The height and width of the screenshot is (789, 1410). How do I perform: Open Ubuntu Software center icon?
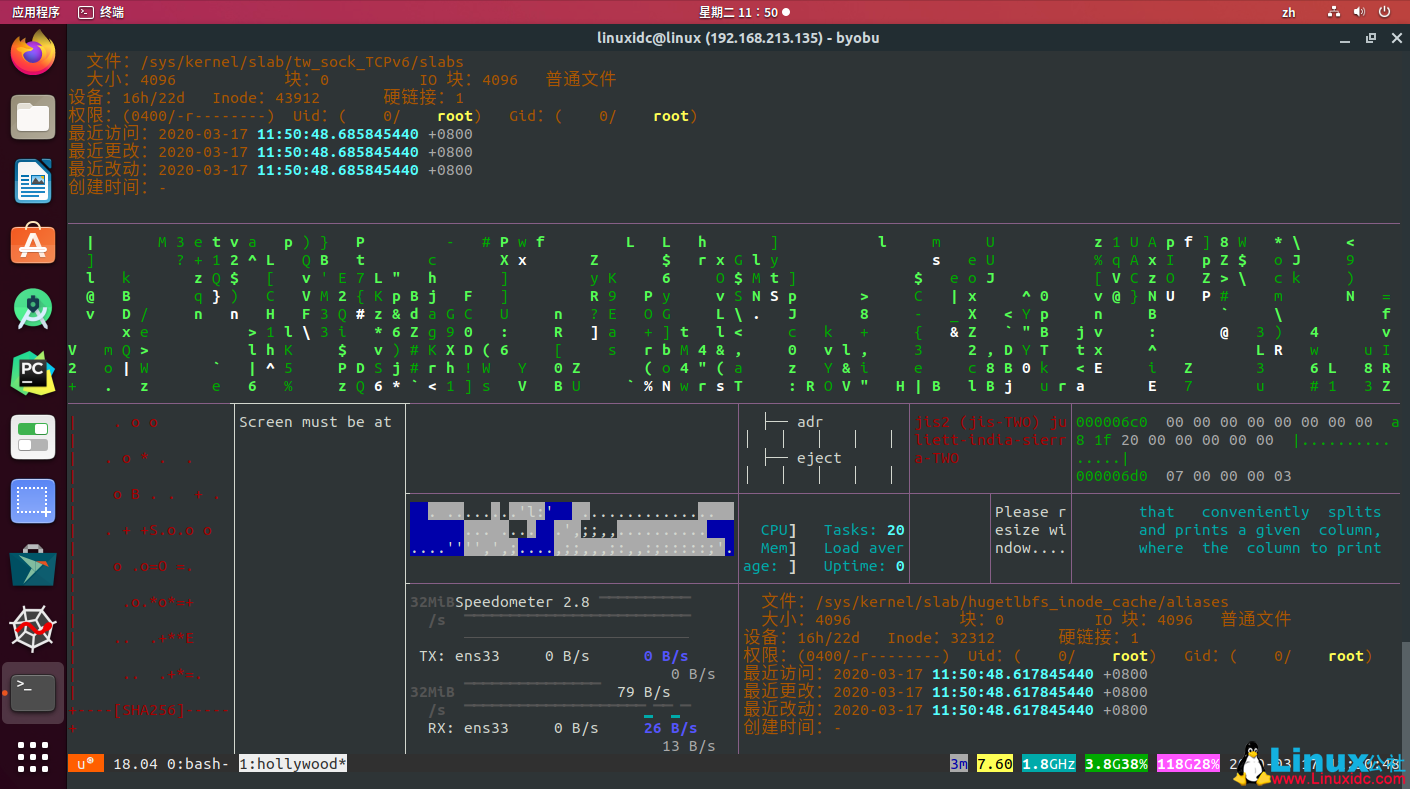(x=33, y=244)
